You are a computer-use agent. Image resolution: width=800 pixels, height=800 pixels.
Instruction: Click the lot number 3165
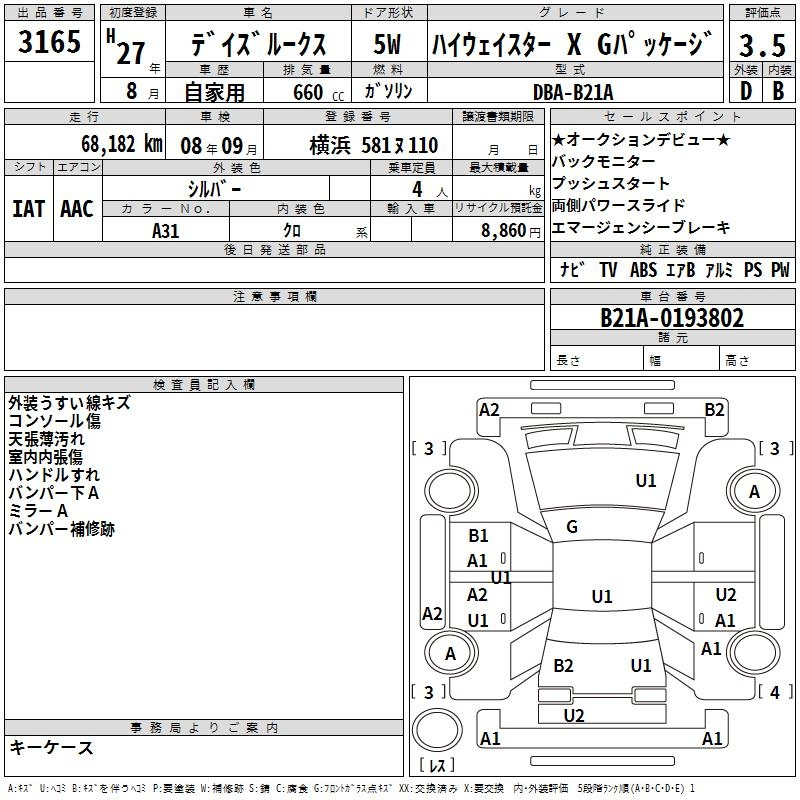coord(49,41)
